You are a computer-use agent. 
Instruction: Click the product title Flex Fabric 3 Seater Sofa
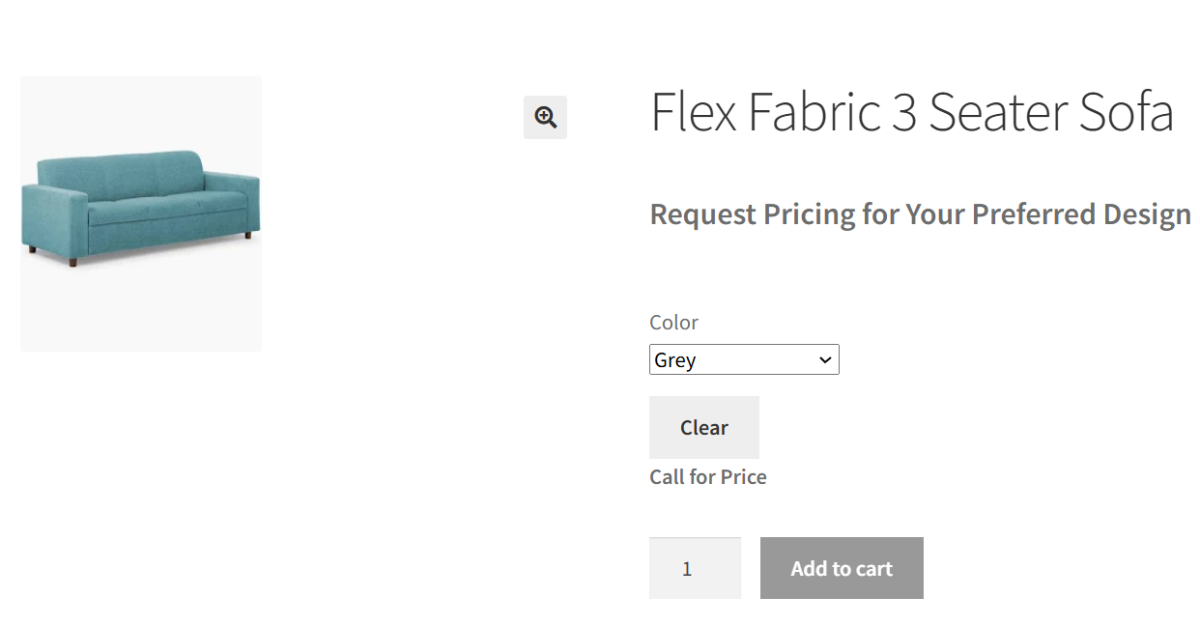[911, 112]
